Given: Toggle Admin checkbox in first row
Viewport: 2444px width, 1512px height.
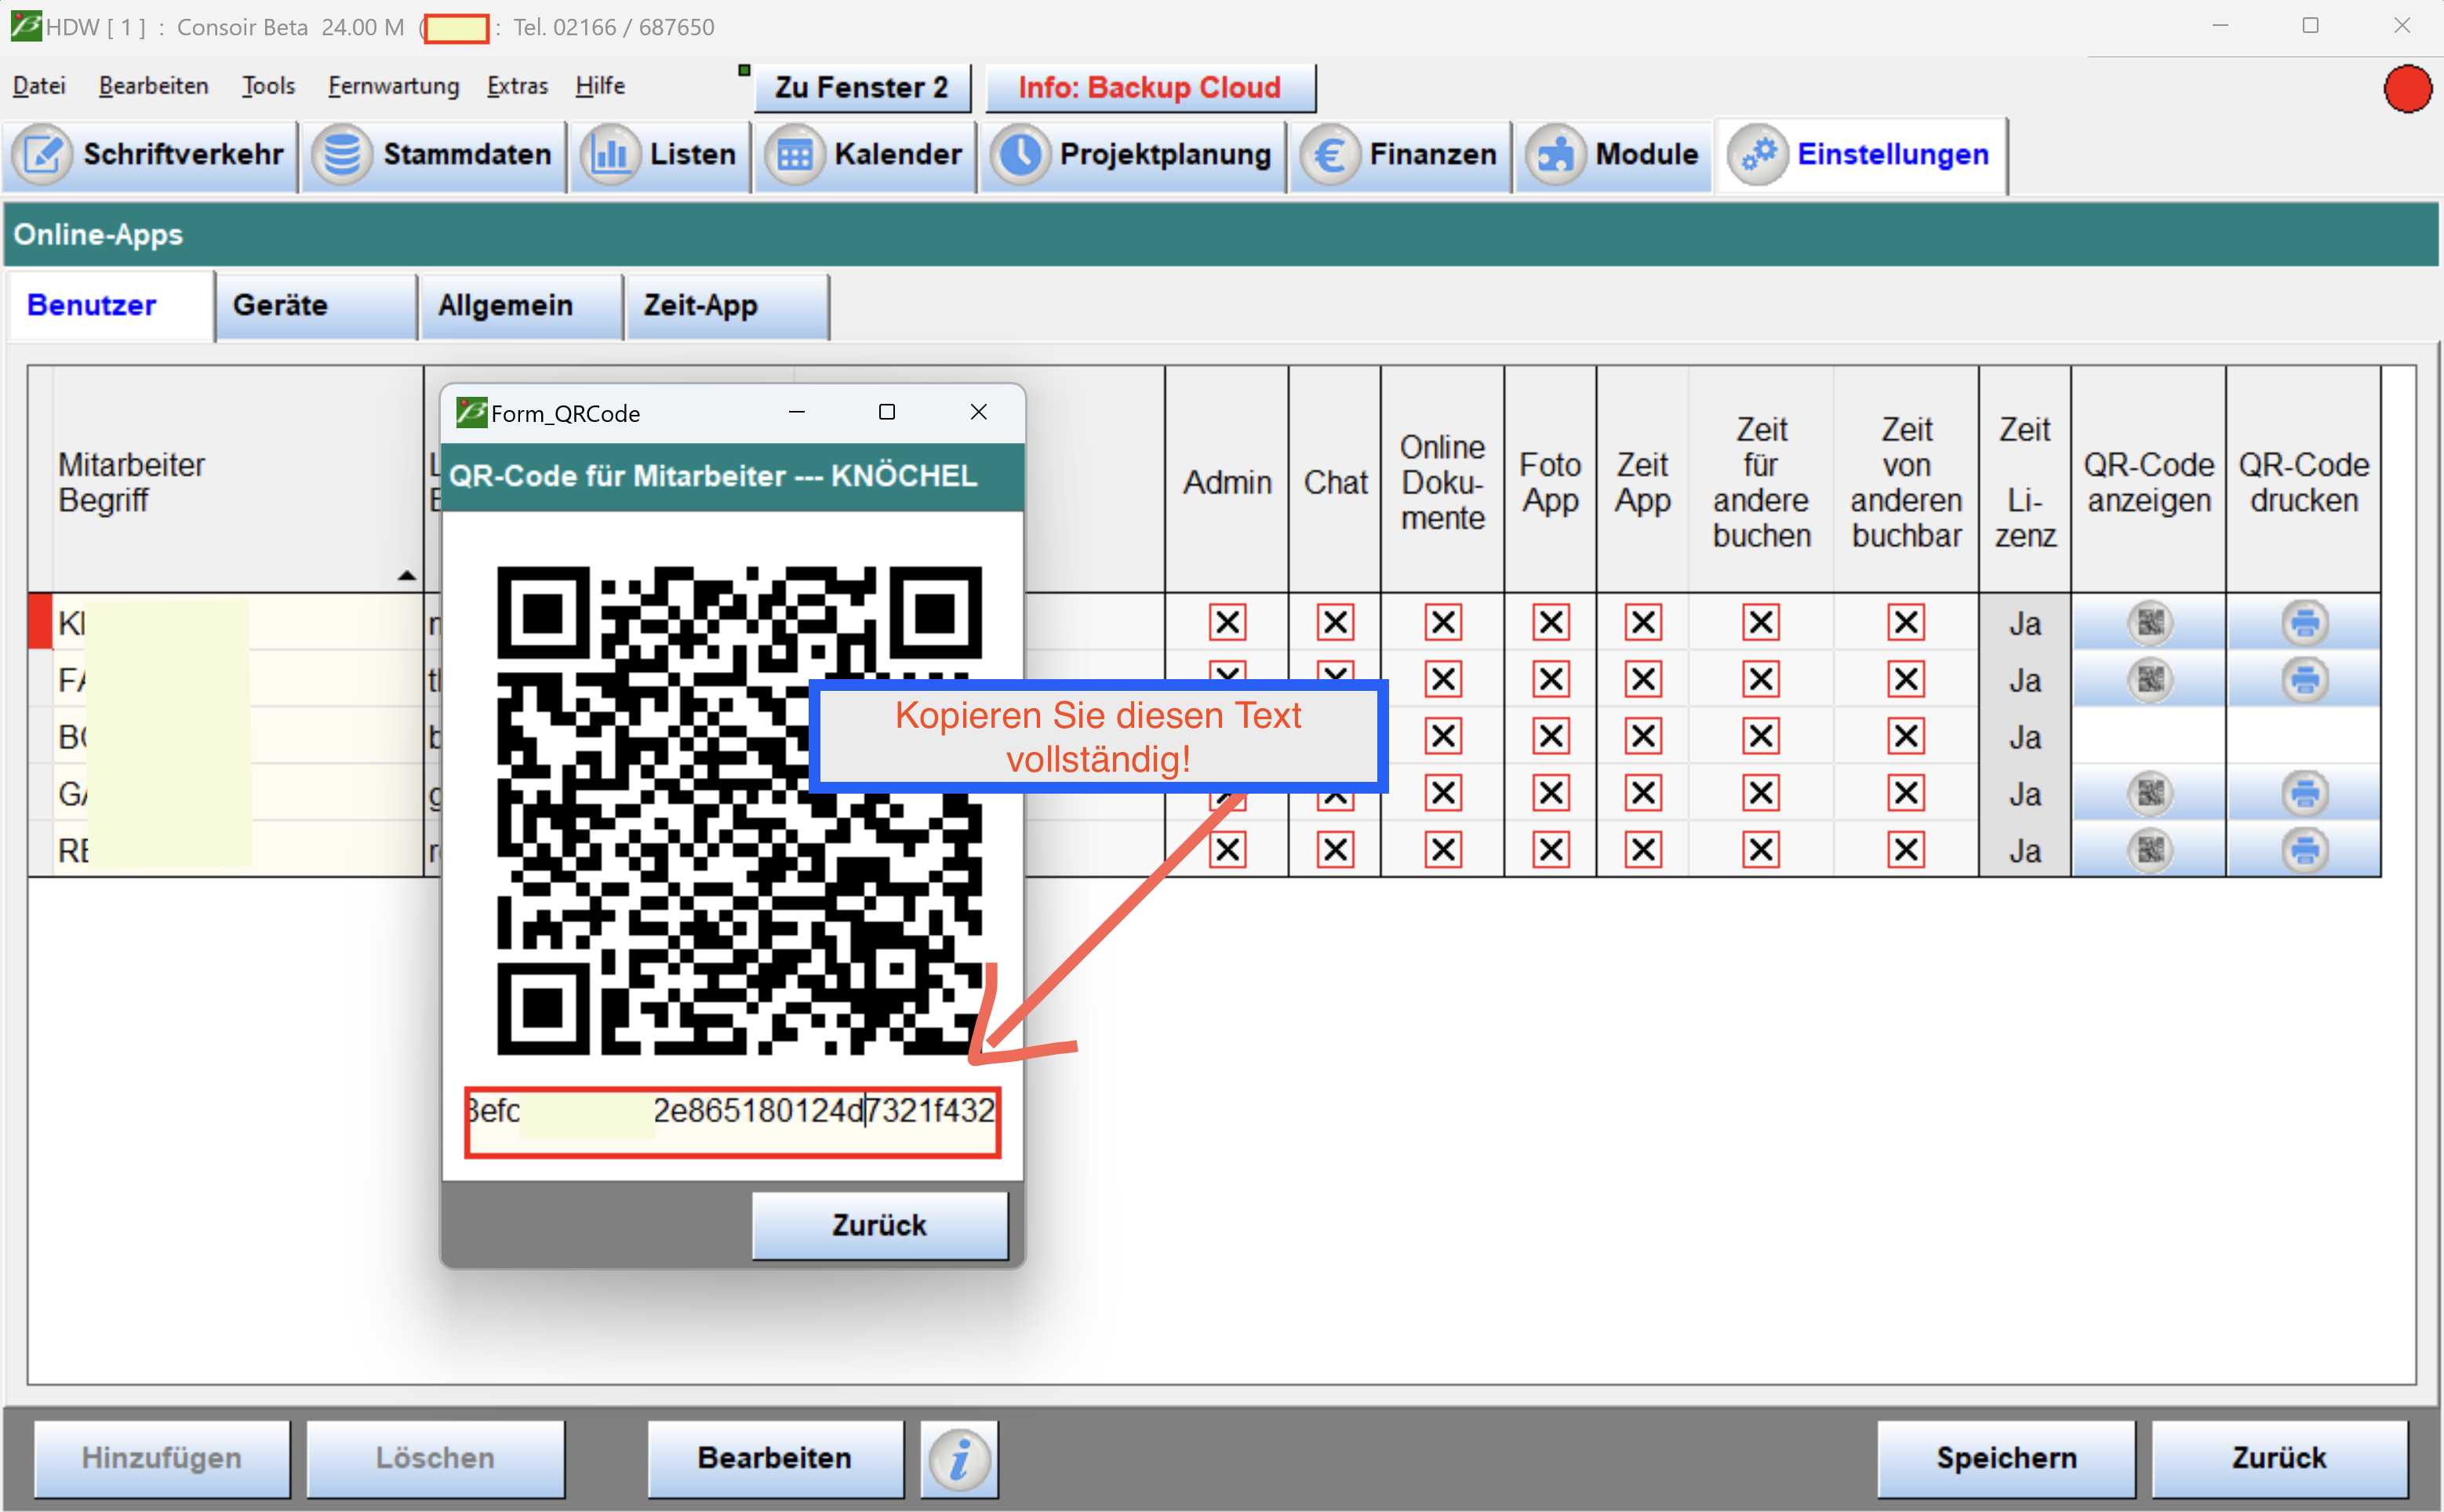Looking at the screenshot, I should pyautogui.click(x=1227, y=622).
